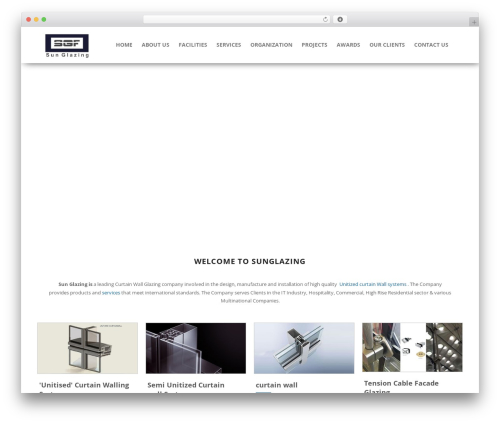Focus the browser address bar
The image size is (500, 423).
(237, 20)
